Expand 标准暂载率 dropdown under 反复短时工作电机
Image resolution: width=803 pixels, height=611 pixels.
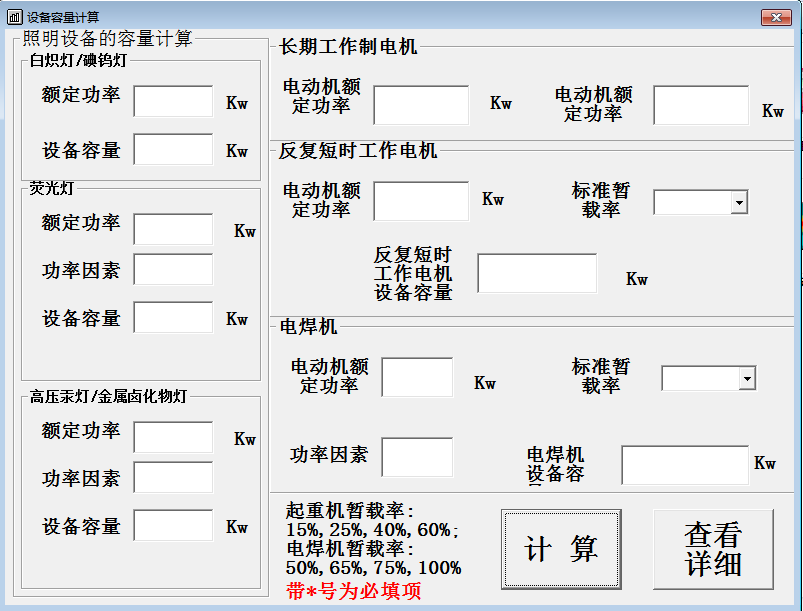[739, 202]
